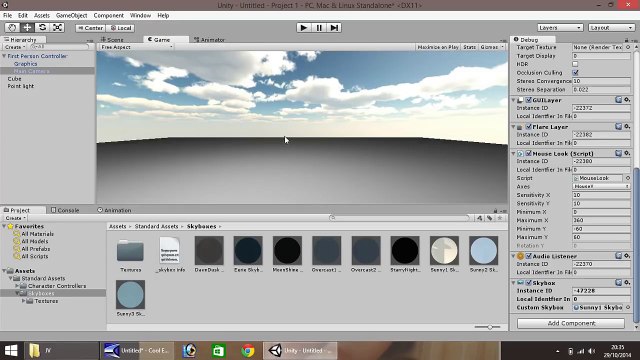Viewport: 640px width, 360px height.
Task: Open Mouse Look gear settings icon
Action: (x=627, y=153)
